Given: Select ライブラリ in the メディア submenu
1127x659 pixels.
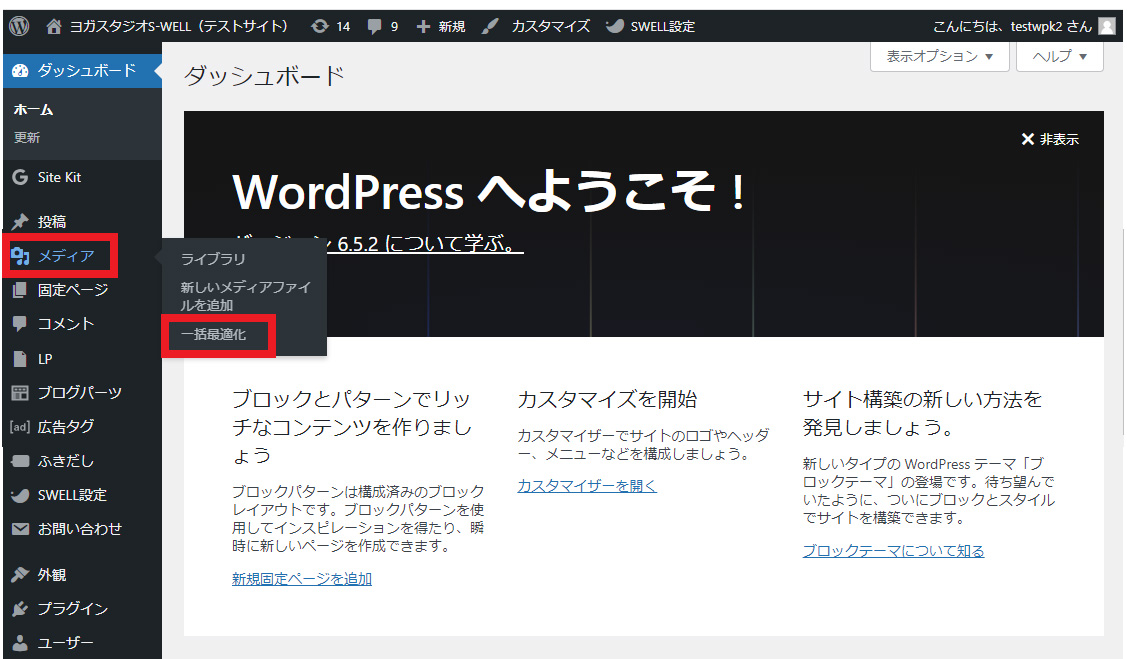Looking at the screenshot, I should point(213,259).
